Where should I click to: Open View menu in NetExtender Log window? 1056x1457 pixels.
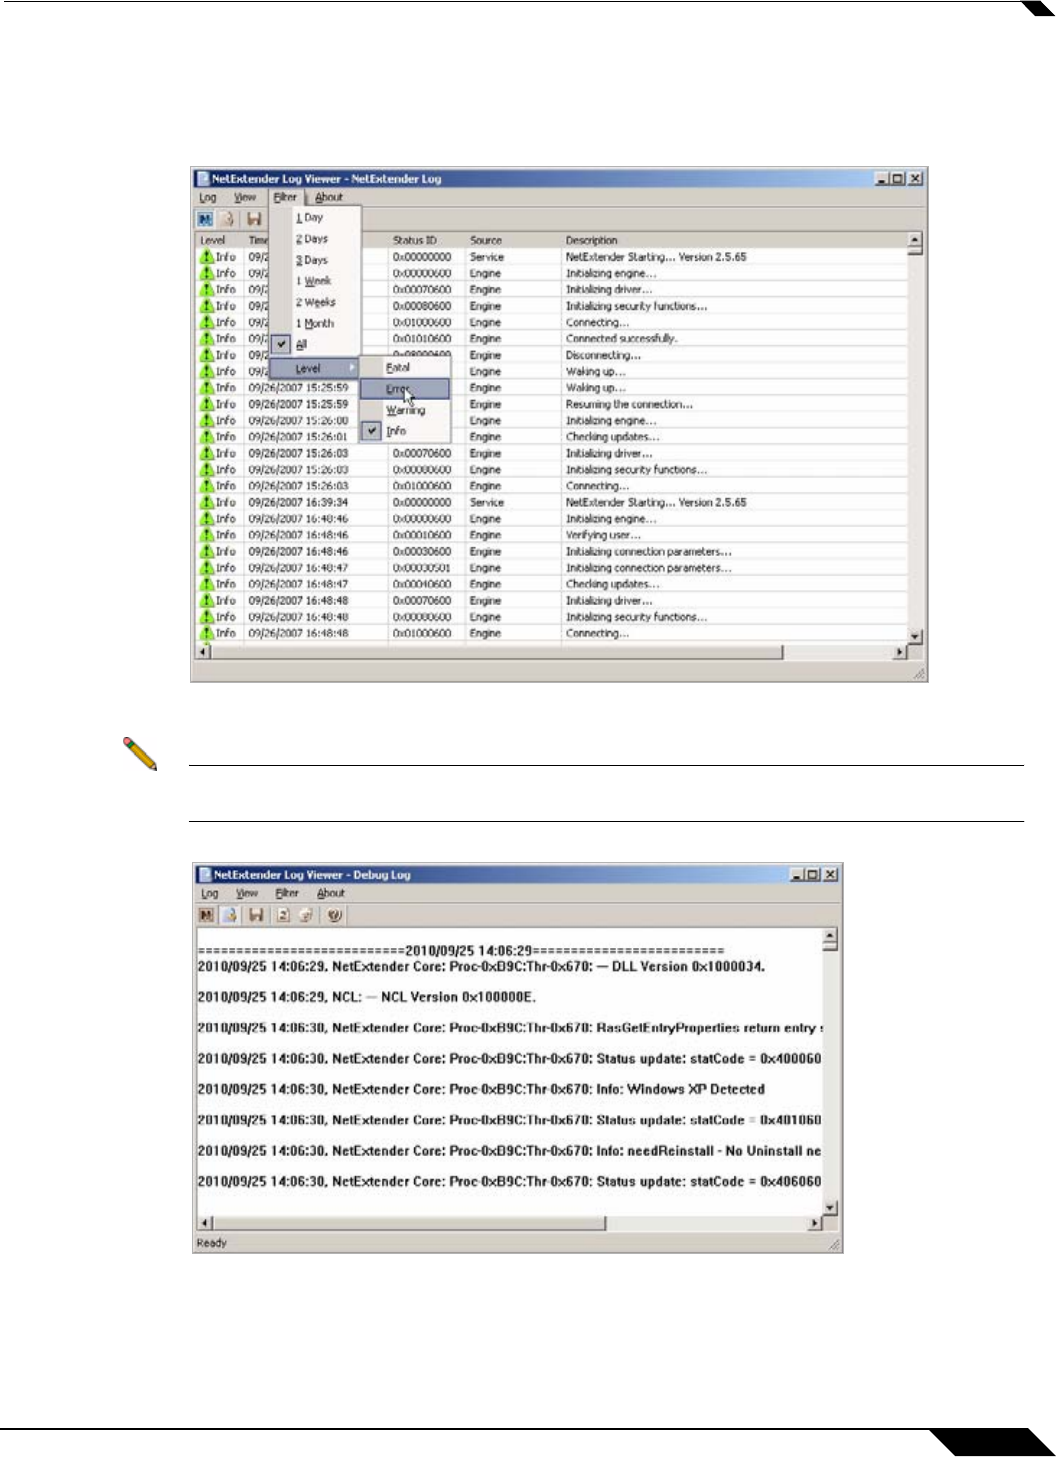click(x=245, y=197)
